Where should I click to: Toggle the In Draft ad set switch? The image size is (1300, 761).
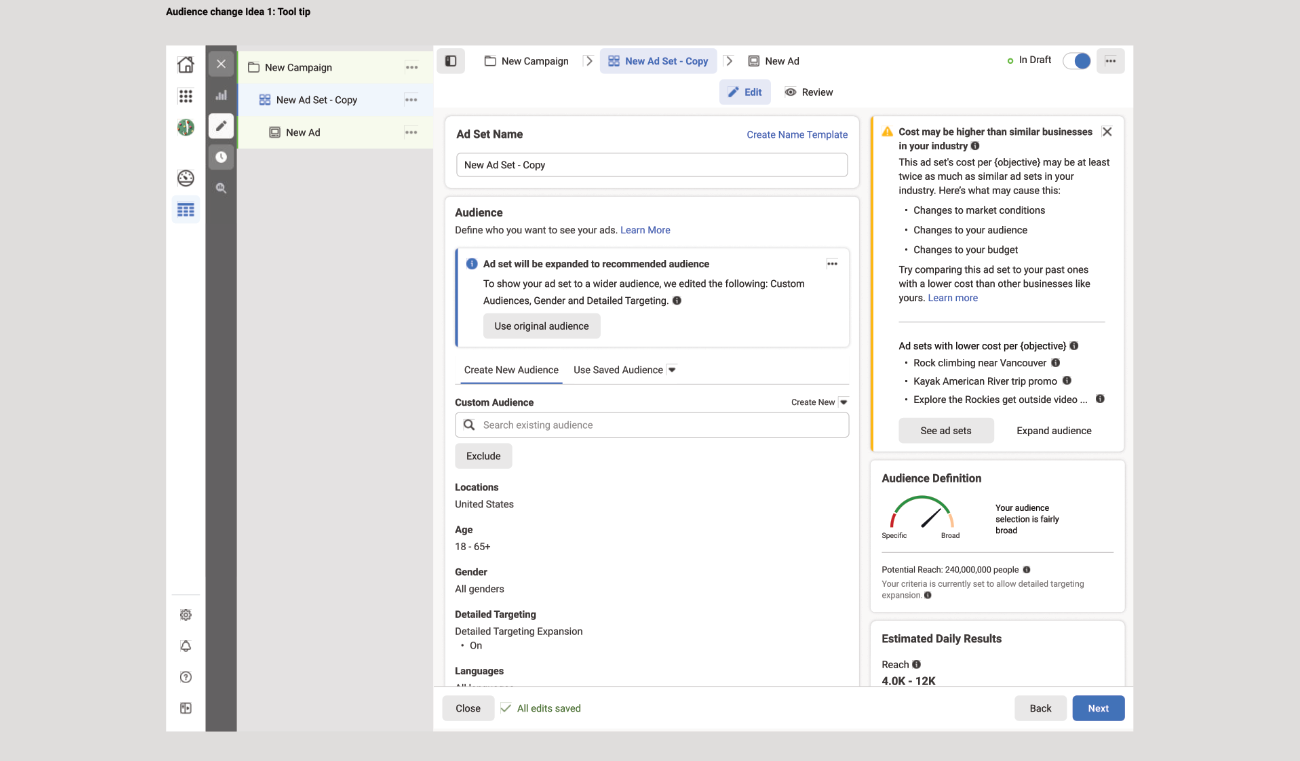click(x=1076, y=61)
